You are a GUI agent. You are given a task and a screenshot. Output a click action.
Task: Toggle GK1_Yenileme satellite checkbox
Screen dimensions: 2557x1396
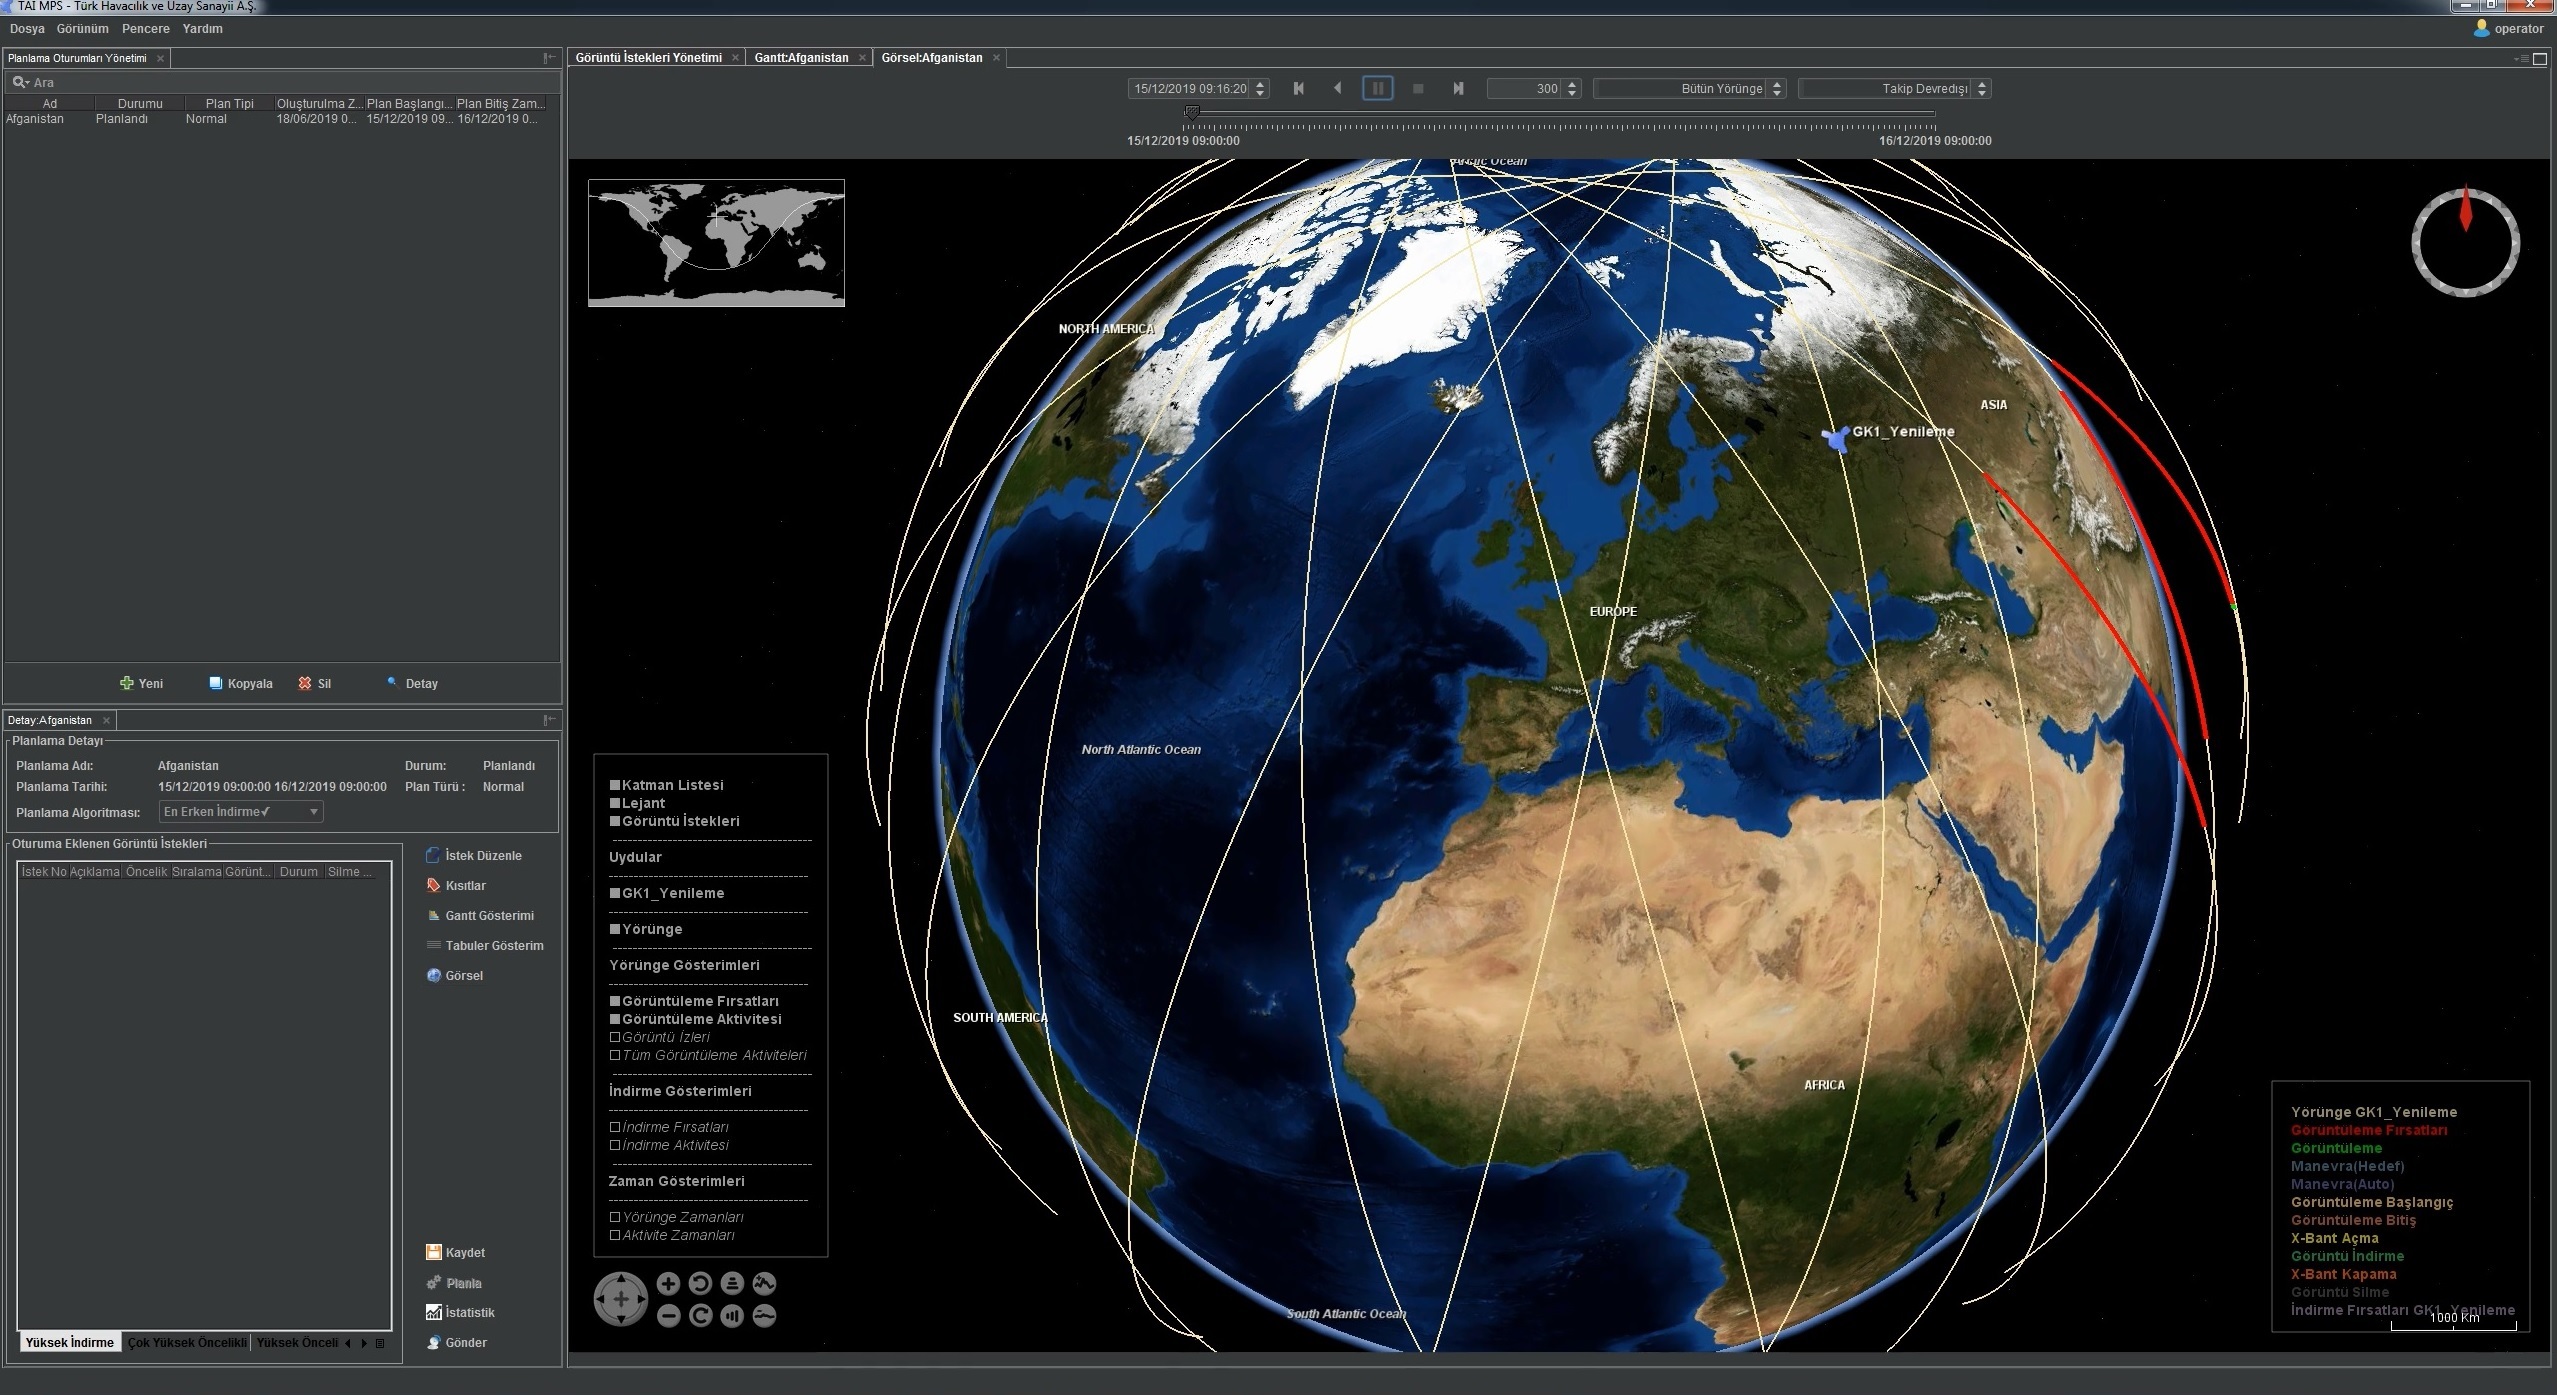[615, 894]
